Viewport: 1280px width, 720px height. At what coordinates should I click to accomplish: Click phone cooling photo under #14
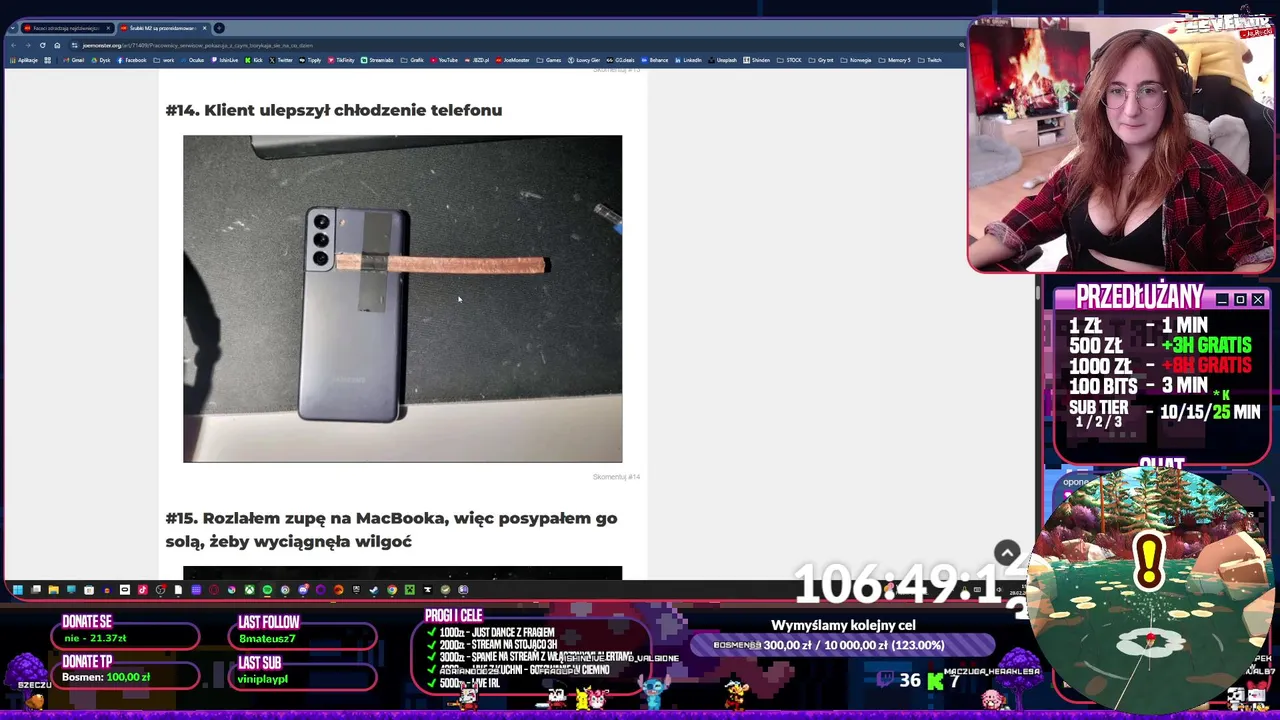[402, 299]
